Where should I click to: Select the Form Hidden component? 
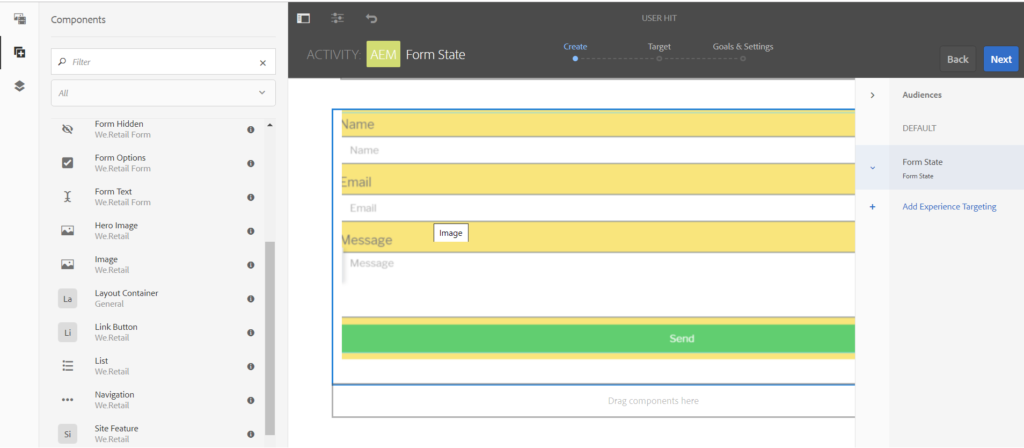pyautogui.click(x=163, y=129)
